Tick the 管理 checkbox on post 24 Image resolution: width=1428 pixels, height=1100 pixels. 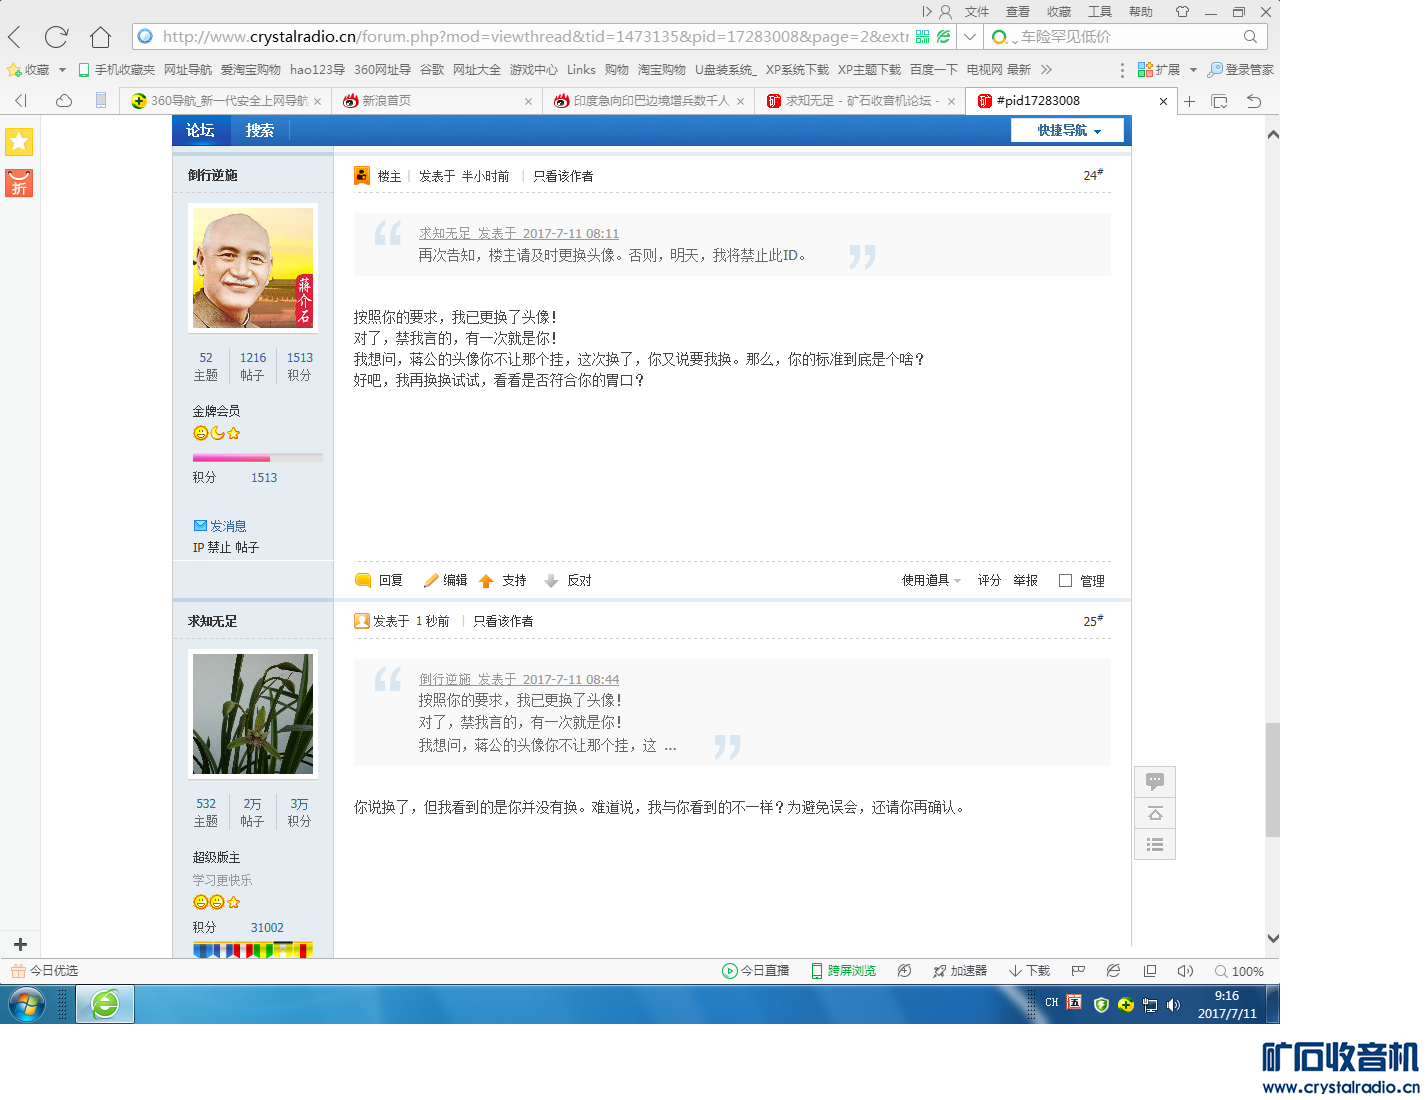(1065, 581)
